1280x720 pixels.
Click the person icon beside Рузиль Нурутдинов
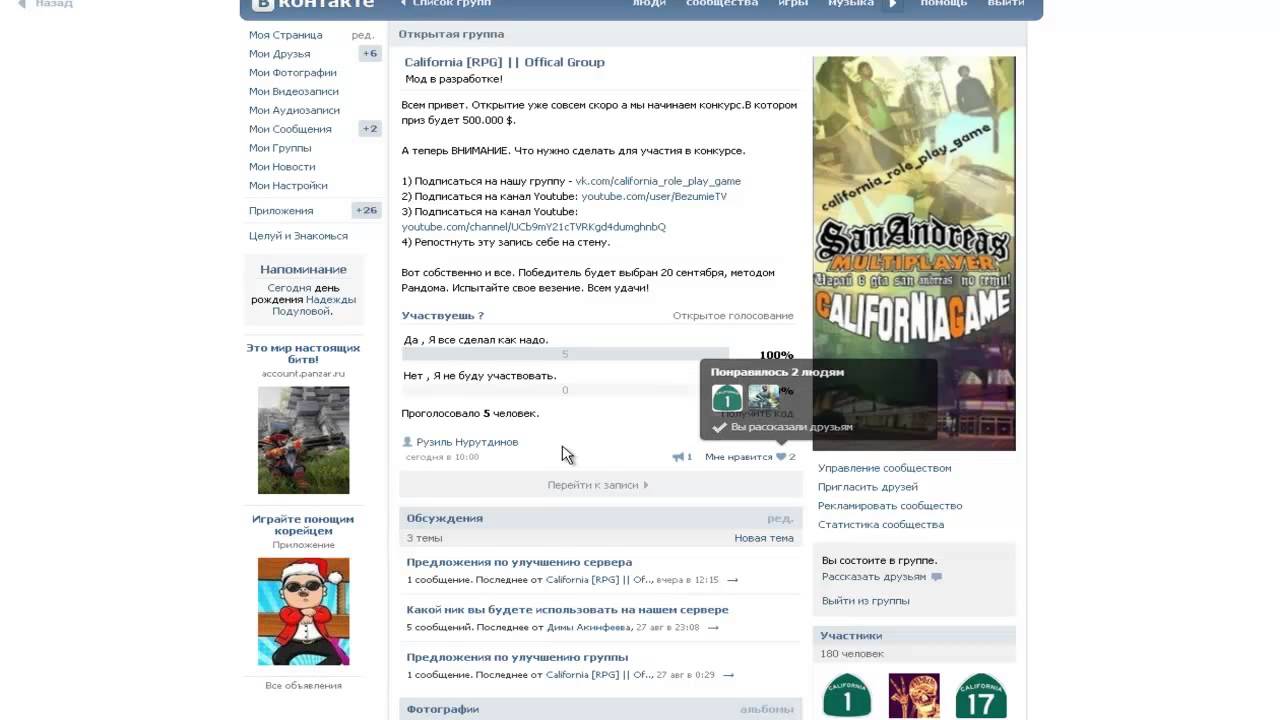click(x=407, y=442)
